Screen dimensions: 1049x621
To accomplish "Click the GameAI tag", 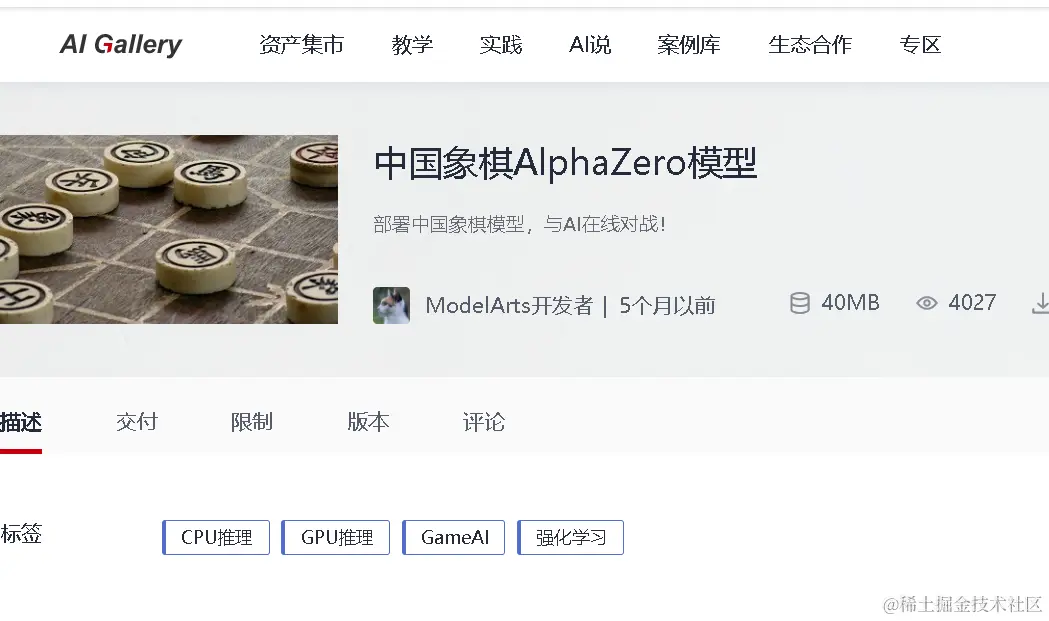I will click(454, 537).
